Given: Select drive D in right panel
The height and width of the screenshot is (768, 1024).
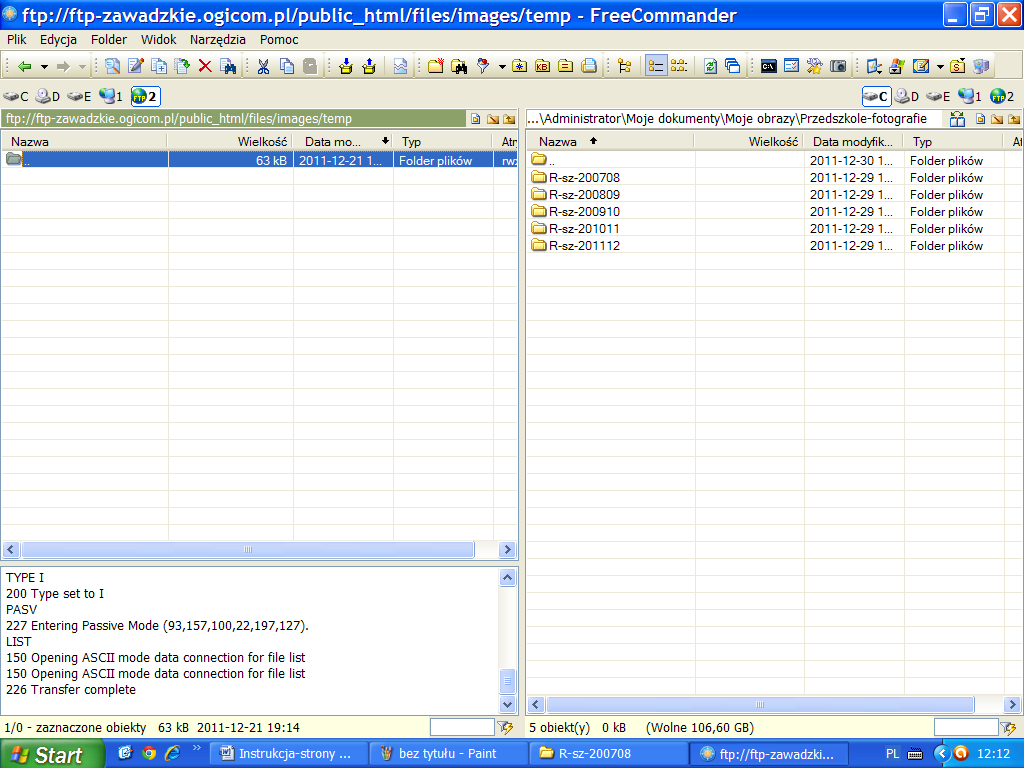Looking at the screenshot, I should click(x=906, y=97).
